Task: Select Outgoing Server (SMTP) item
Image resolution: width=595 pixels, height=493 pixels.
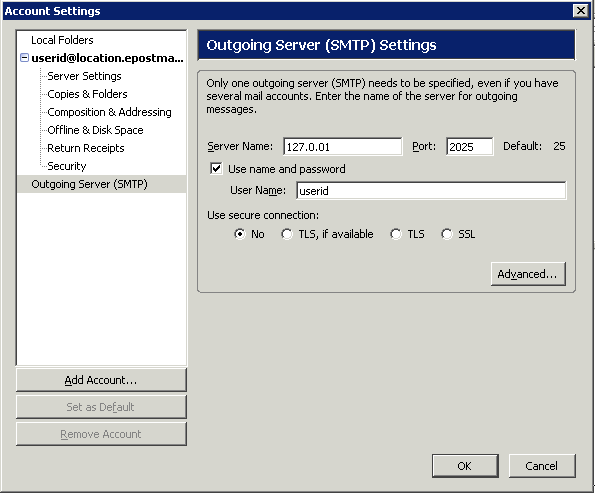Action: (102, 184)
